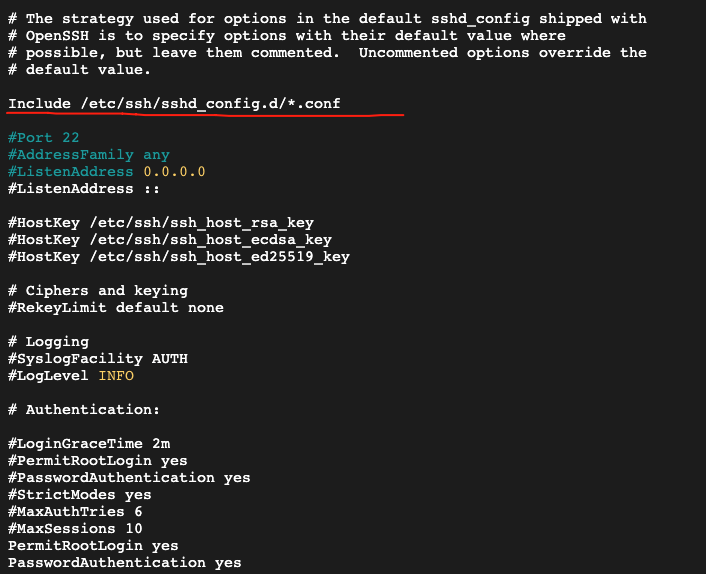Click the uncommented PermitRootLogin yes line
706x574 pixels.
pos(93,546)
